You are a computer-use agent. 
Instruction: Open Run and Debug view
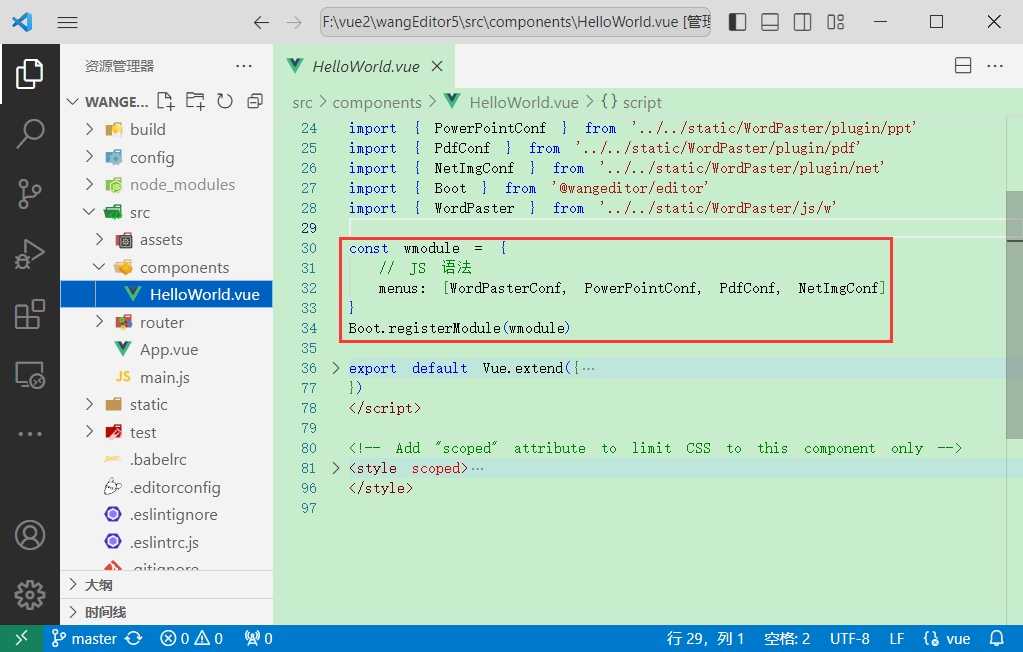click(30, 255)
